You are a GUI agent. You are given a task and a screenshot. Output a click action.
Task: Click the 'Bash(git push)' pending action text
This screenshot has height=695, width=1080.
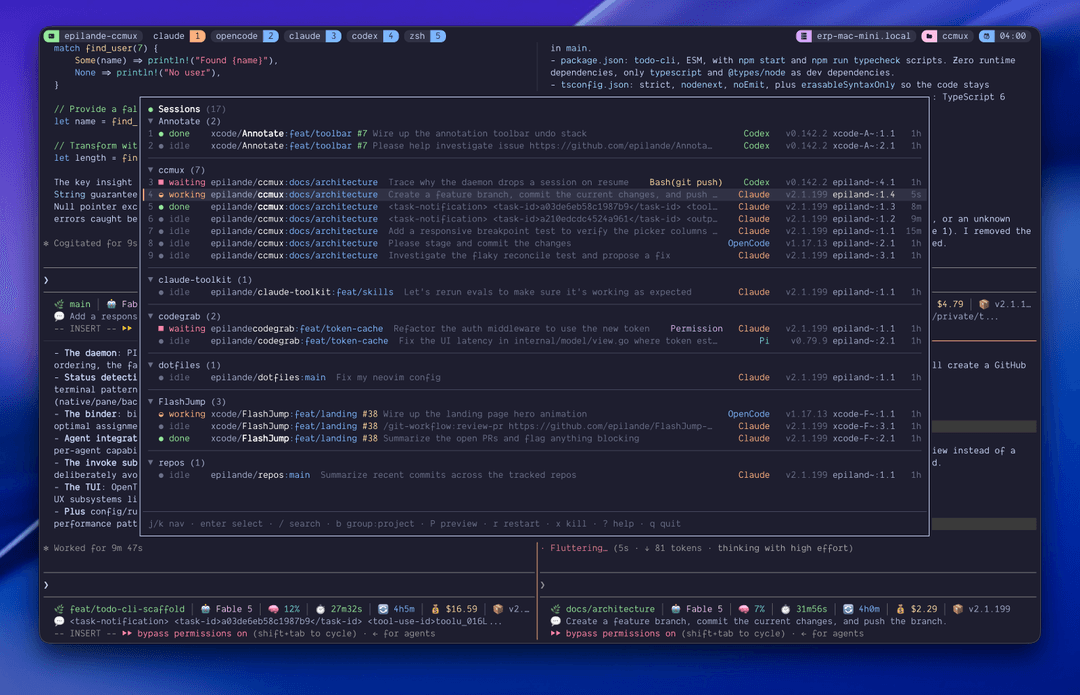[x=685, y=183]
